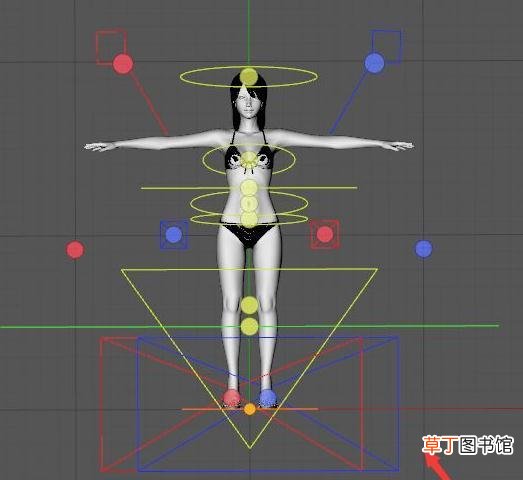Select the blue sphere at the upper-right arm controller

[x=374, y=63]
